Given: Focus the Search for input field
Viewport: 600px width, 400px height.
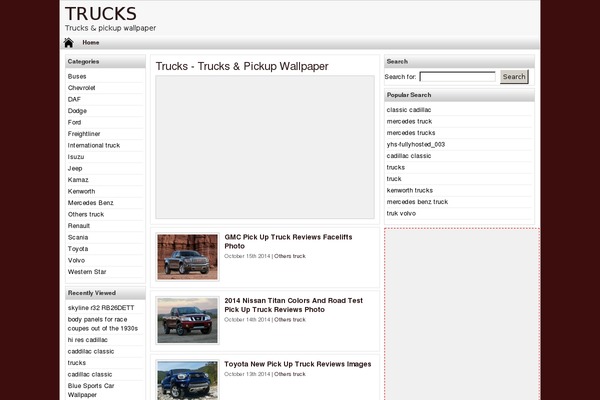Looking at the screenshot, I should 457,77.
